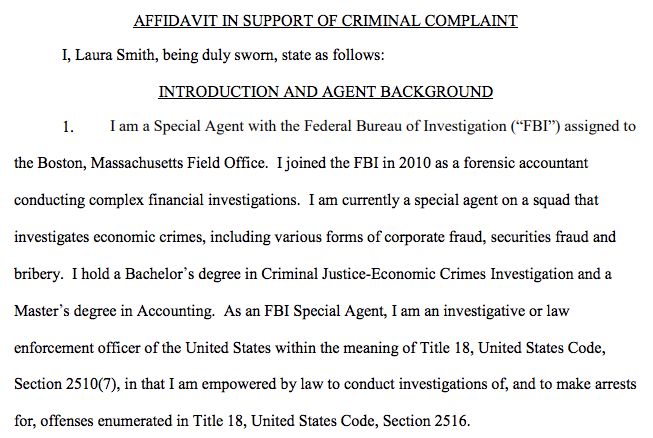Click the text 'Section 2516'
653x438 pixels.
pyautogui.click(x=424, y=421)
